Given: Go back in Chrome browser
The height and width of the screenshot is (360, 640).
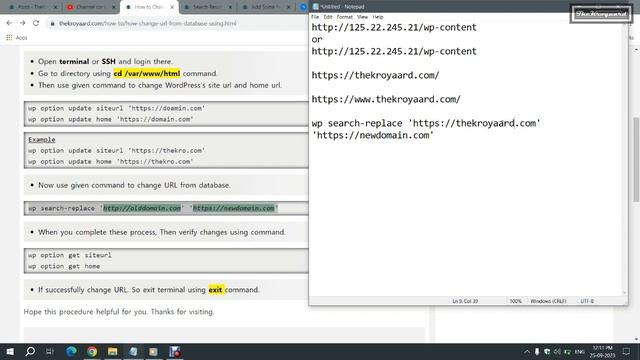Looking at the screenshot, I should [x=9, y=23].
